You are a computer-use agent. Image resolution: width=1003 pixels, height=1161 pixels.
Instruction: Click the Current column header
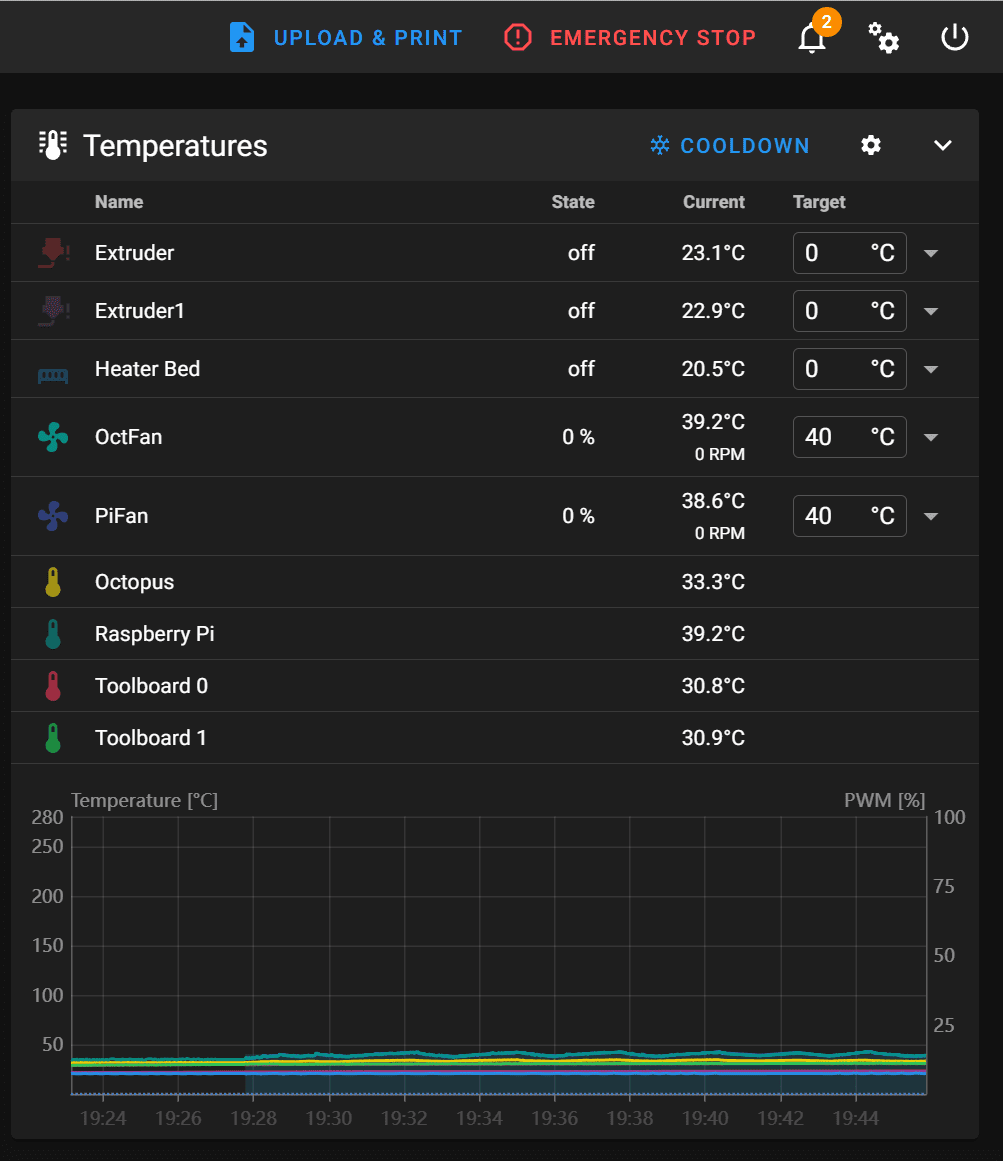714,202
